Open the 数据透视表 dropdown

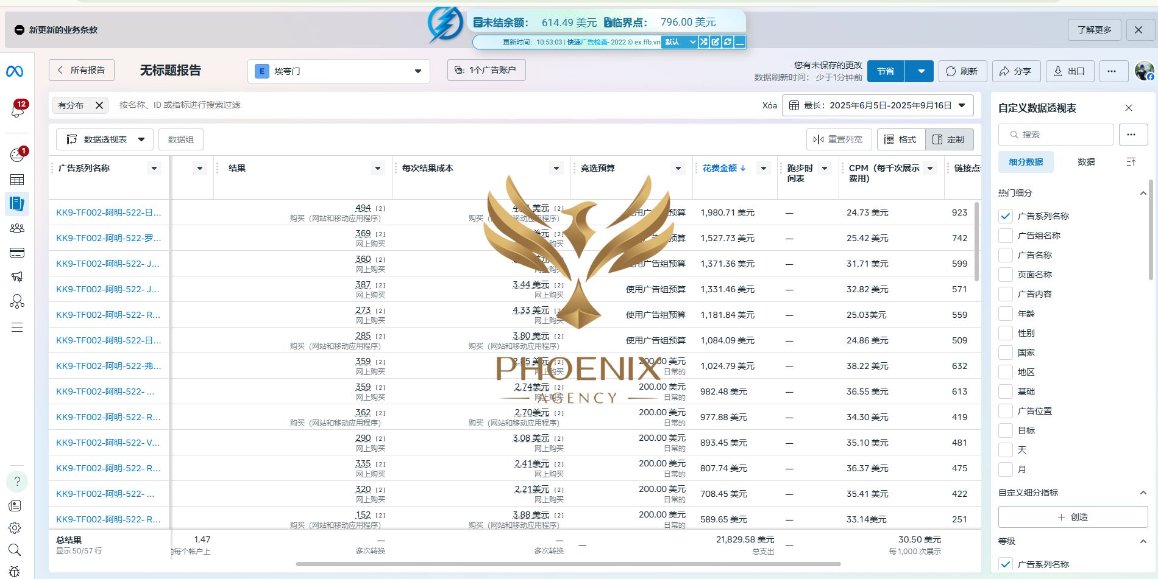click(x=105, y=140)
